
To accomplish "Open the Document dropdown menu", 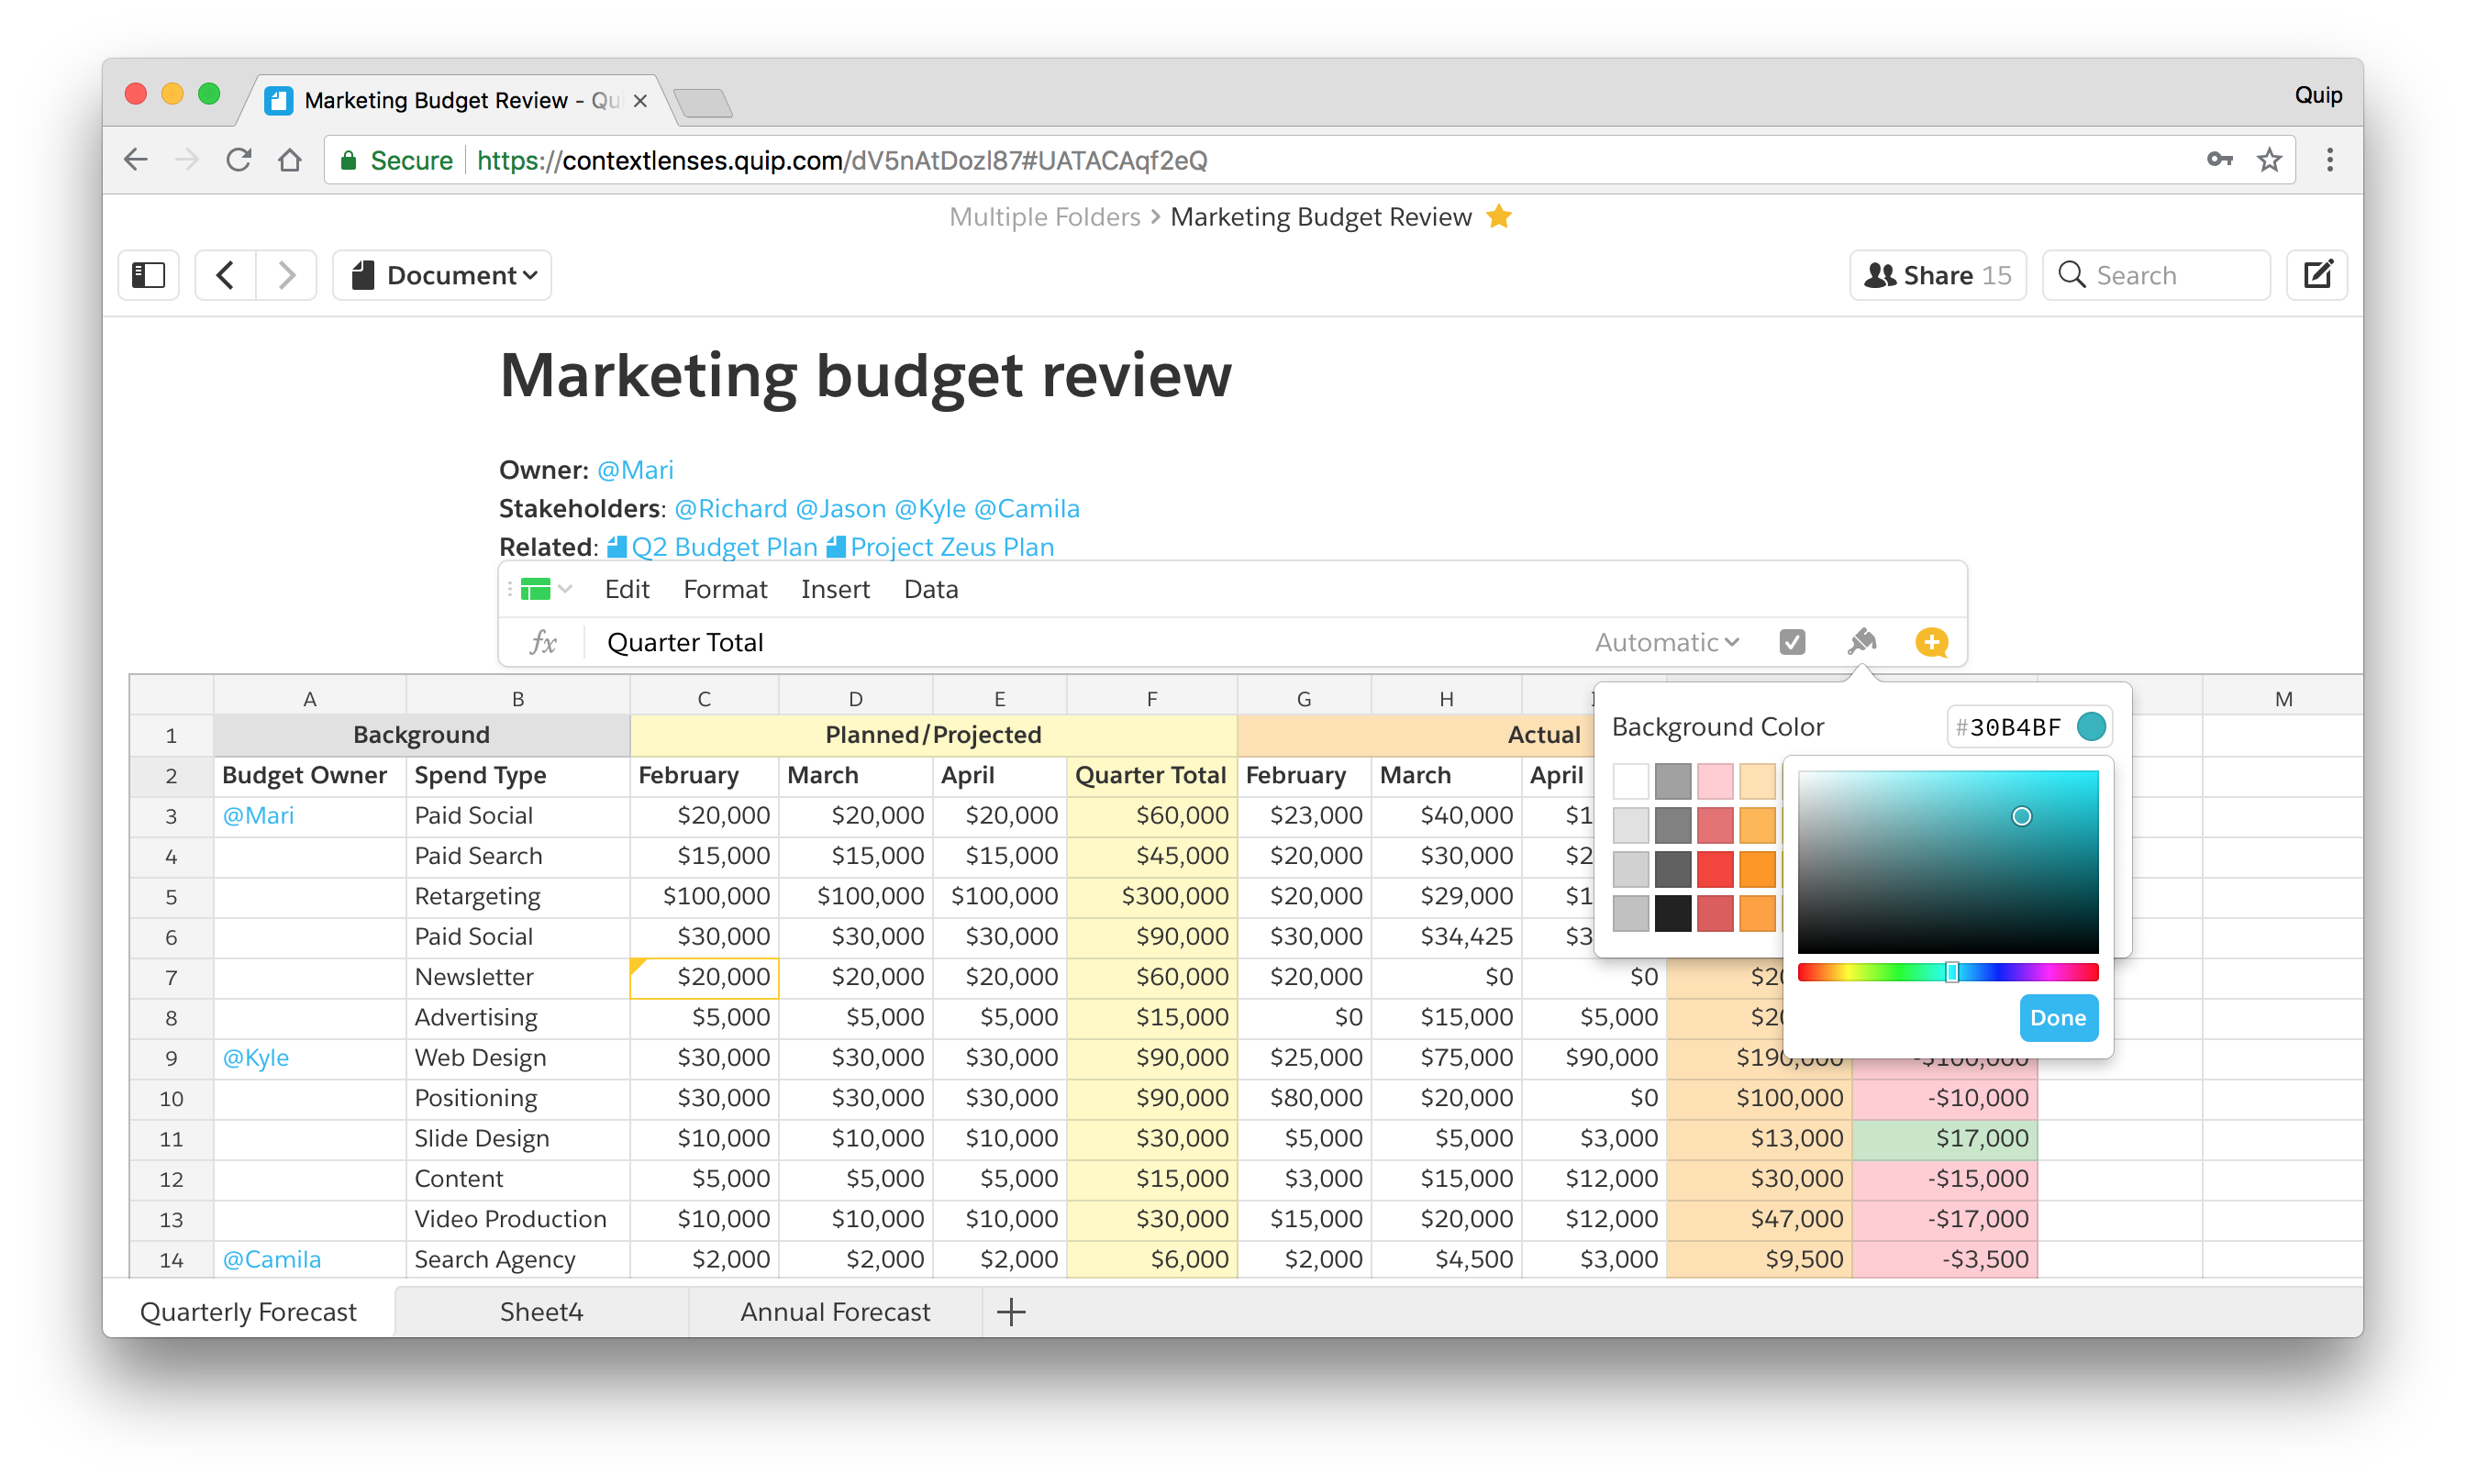I will tap(443, 275).
